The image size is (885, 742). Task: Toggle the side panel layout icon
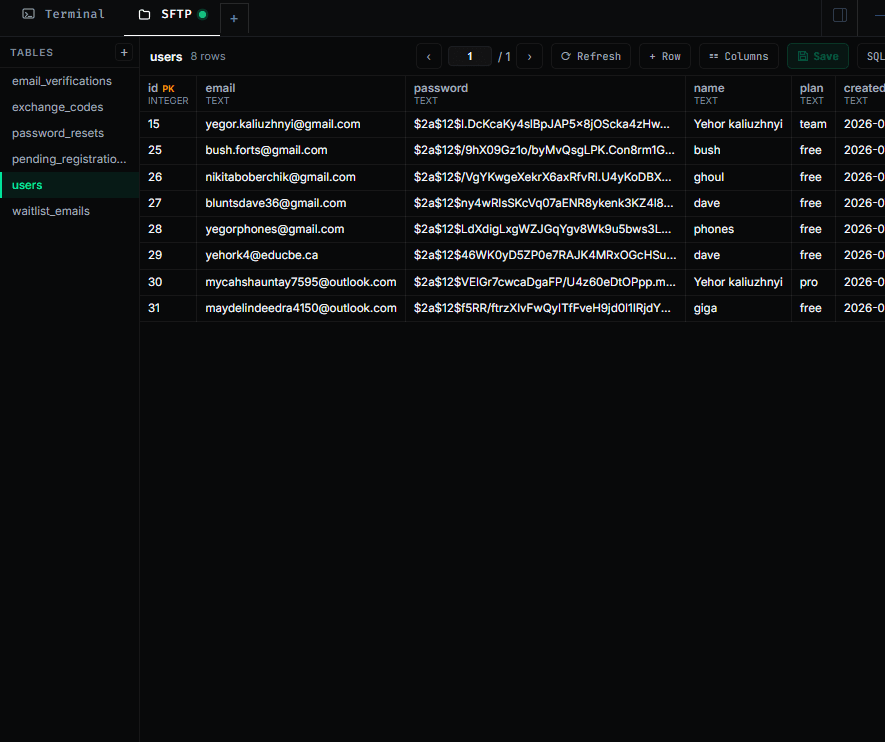pos(839,15)
